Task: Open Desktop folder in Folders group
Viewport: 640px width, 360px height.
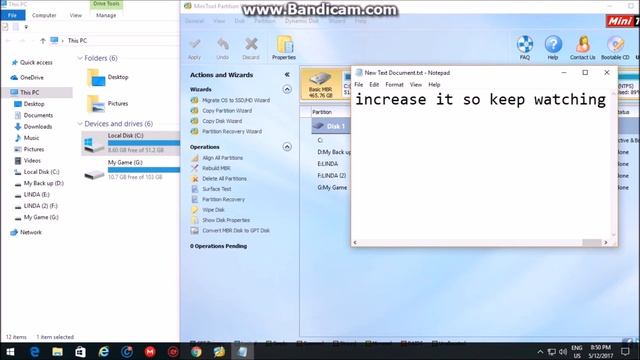Action: click(108, 77)
